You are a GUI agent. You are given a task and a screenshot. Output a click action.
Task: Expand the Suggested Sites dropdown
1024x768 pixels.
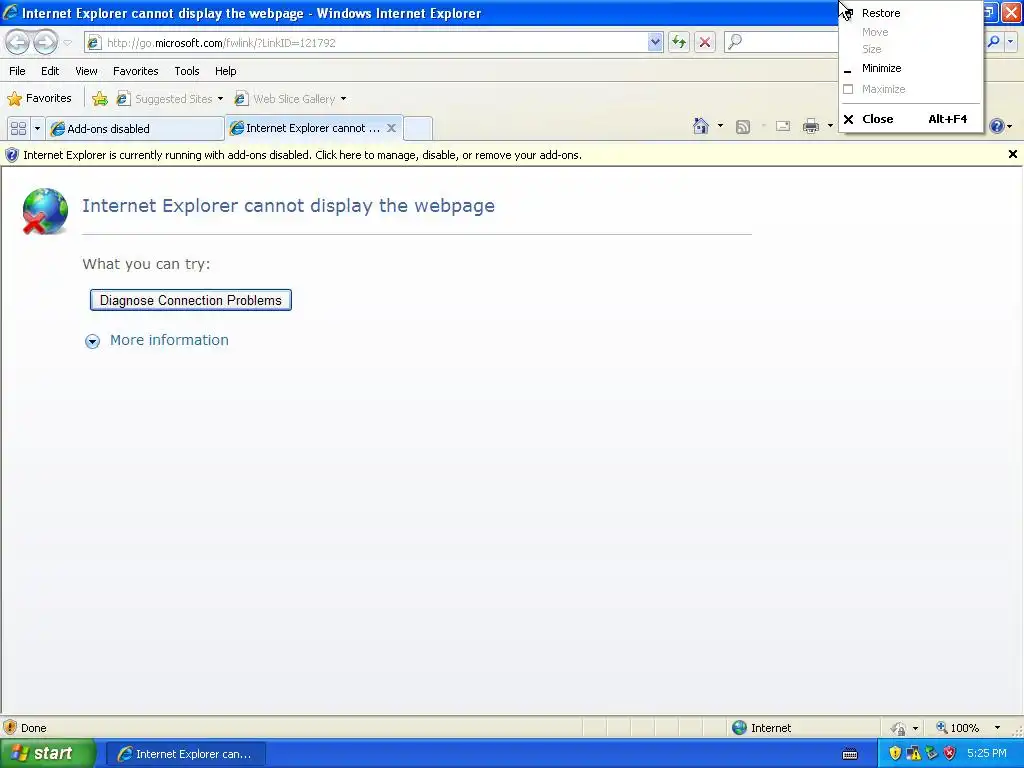tap(220, 99)
